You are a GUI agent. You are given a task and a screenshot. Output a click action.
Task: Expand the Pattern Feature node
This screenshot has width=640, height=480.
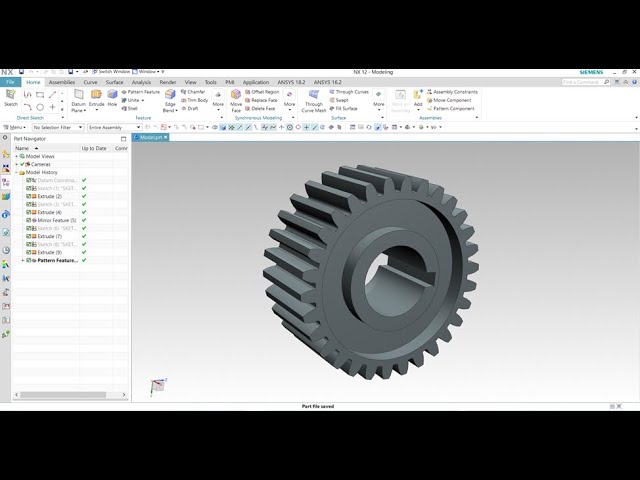23,260
